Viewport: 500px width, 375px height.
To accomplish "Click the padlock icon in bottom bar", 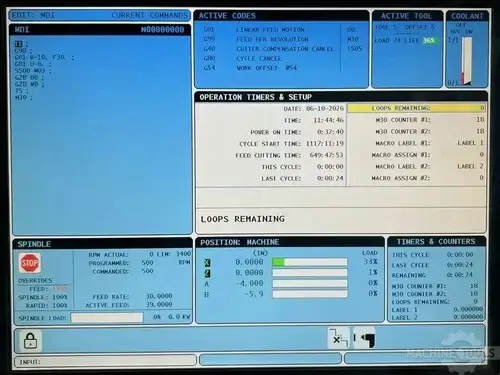I will click(x=30, y=341).
